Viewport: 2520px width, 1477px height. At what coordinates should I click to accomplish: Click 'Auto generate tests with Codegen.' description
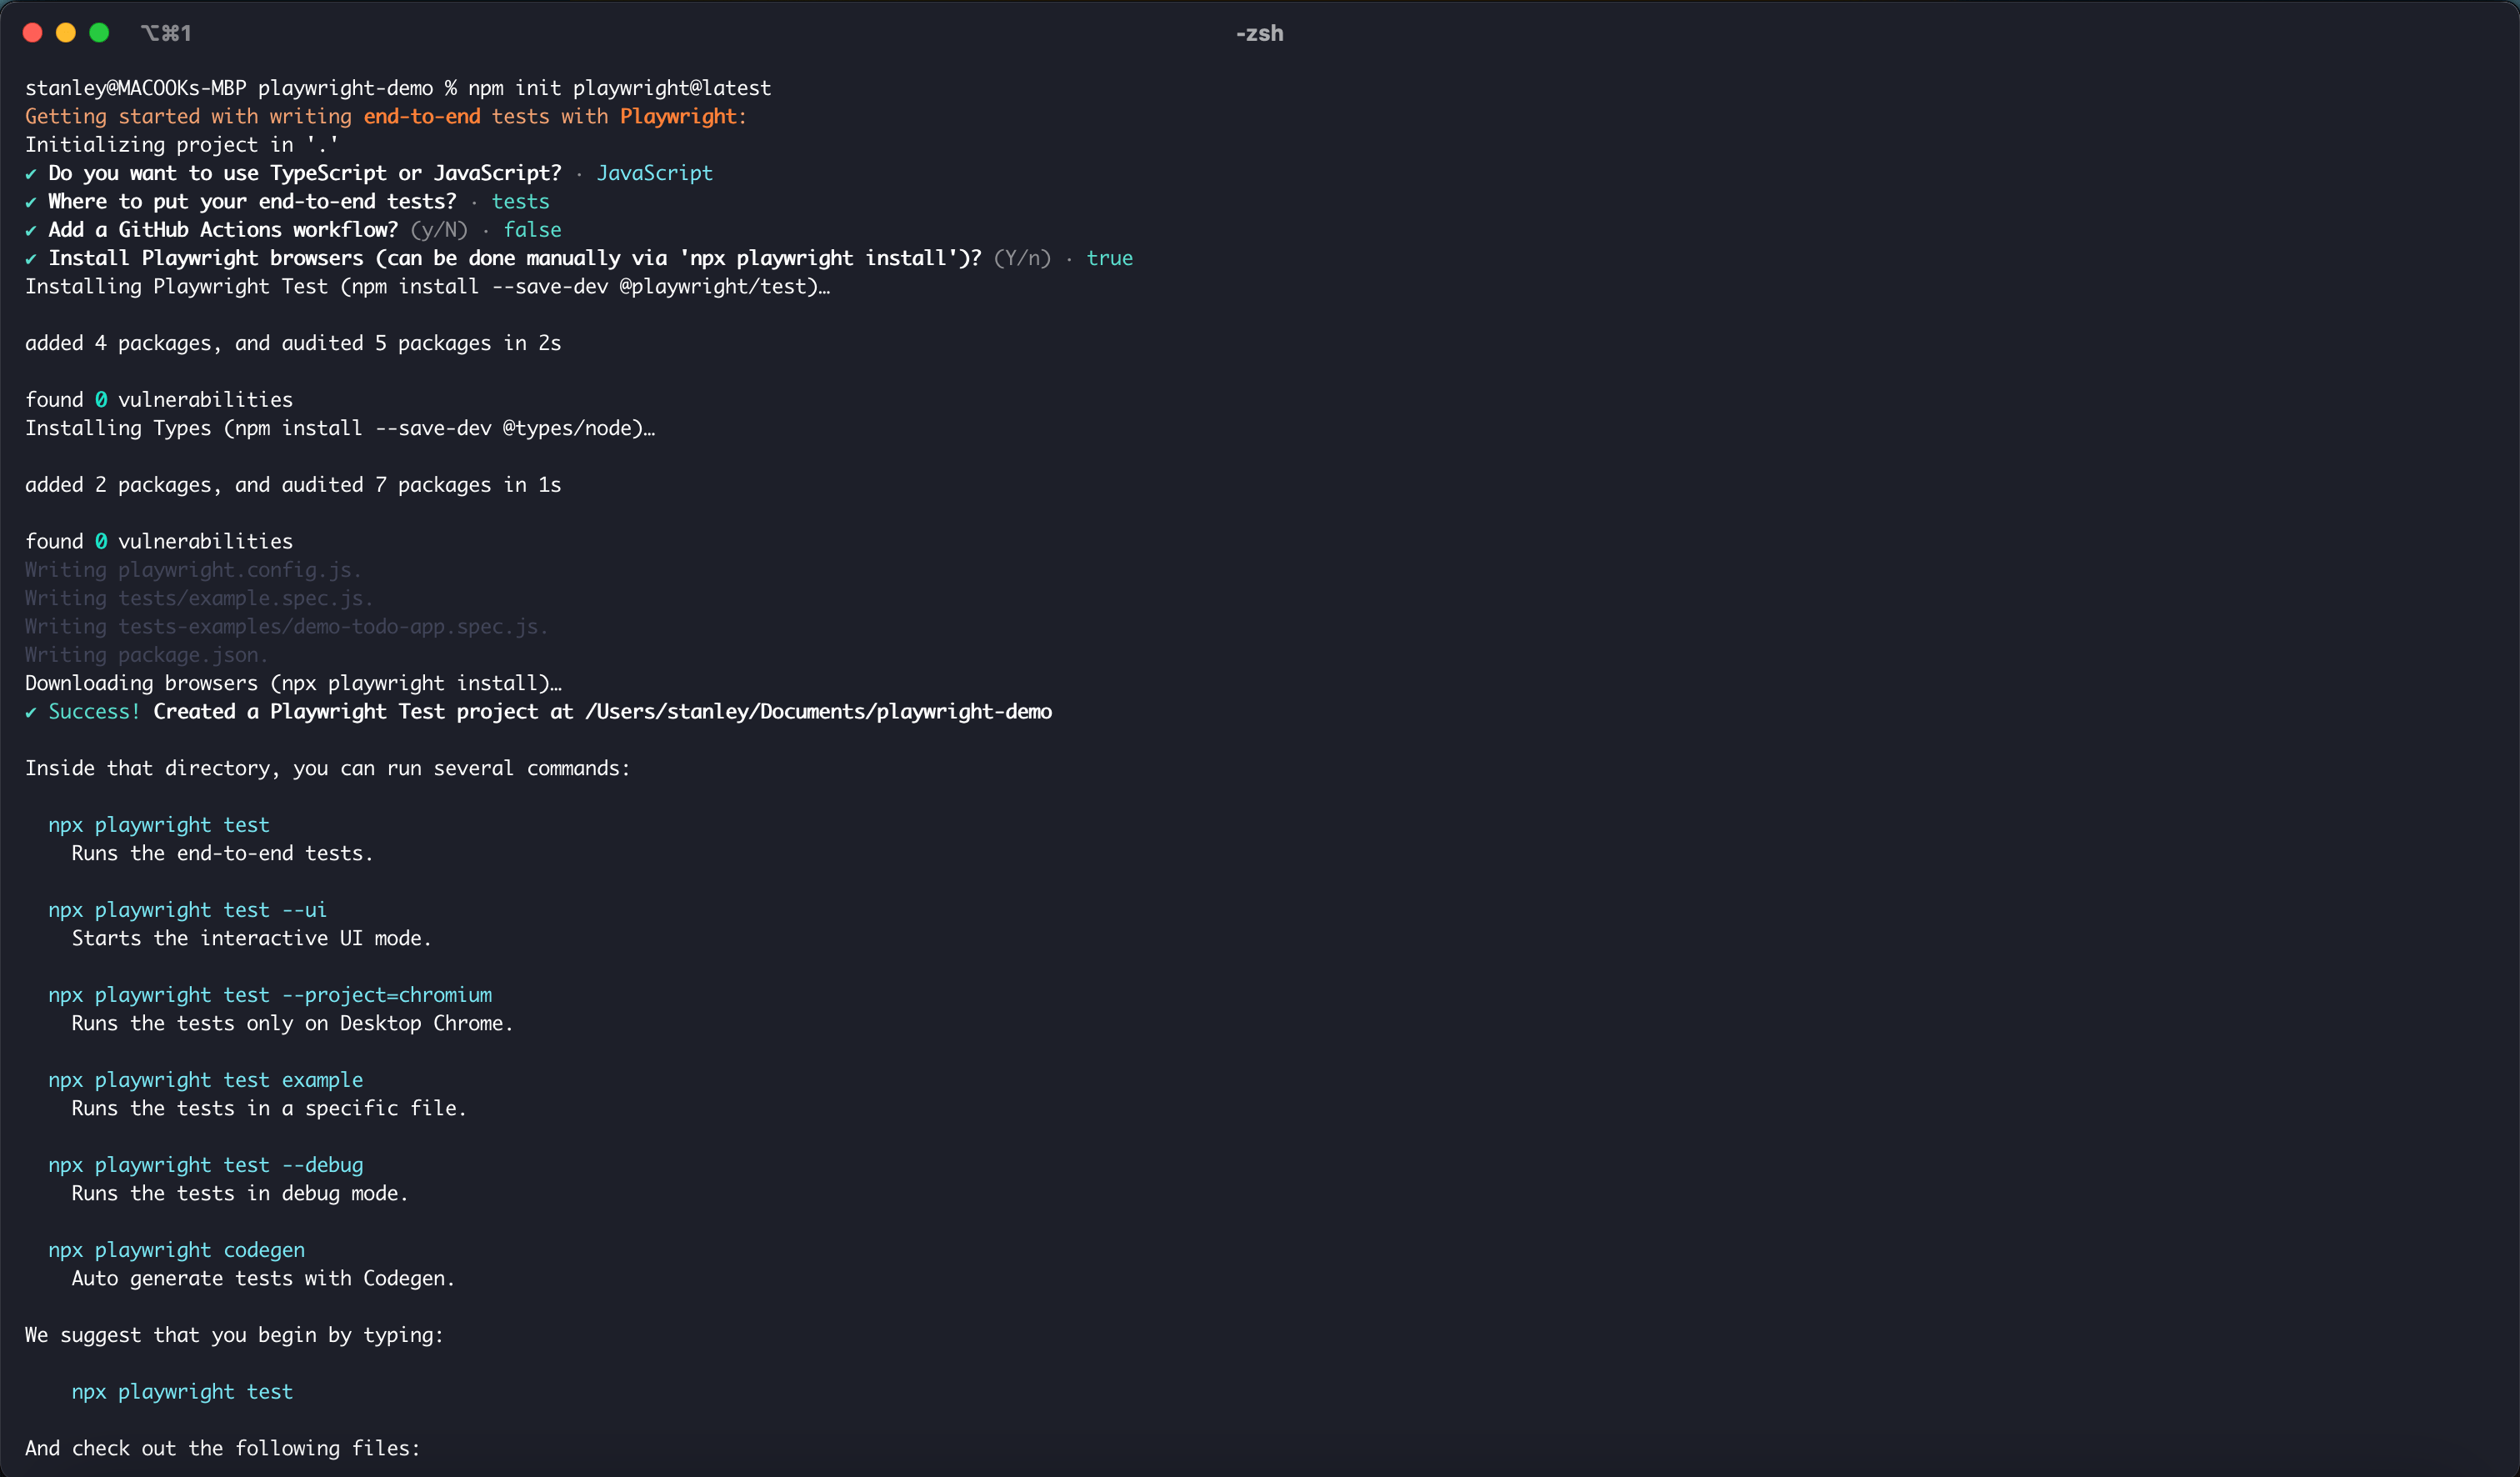[x=263, y=1278]
